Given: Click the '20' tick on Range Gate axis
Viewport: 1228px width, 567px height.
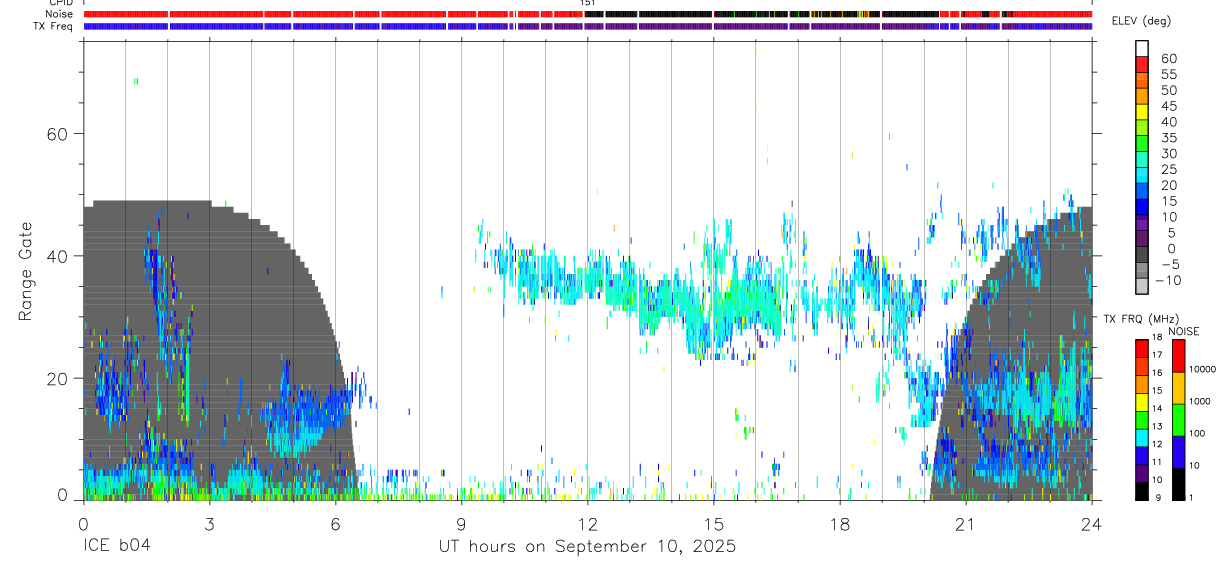Looking at the screenshot, I should click(x=58, y=378).
